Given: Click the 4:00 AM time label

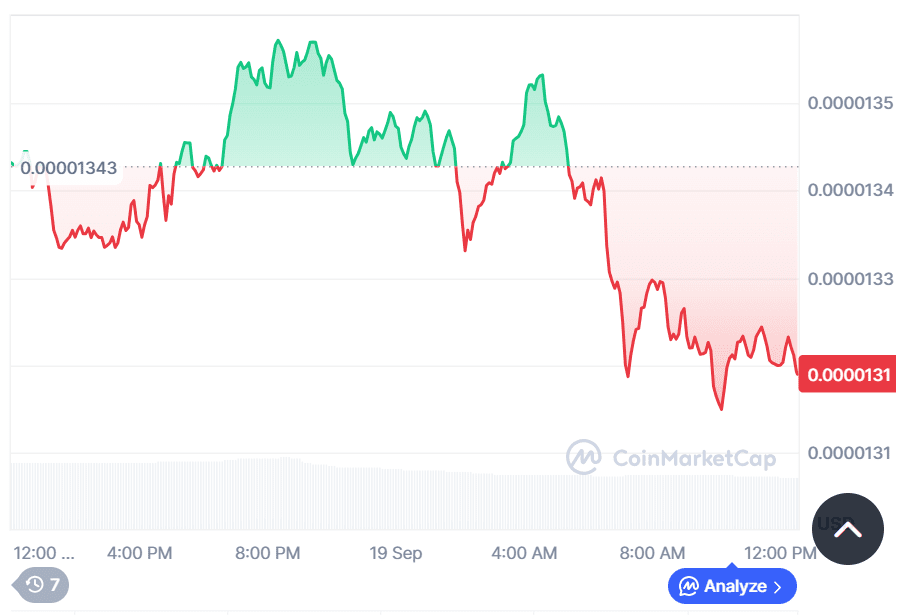Looking at the screenshot, I should click(525, 552).
